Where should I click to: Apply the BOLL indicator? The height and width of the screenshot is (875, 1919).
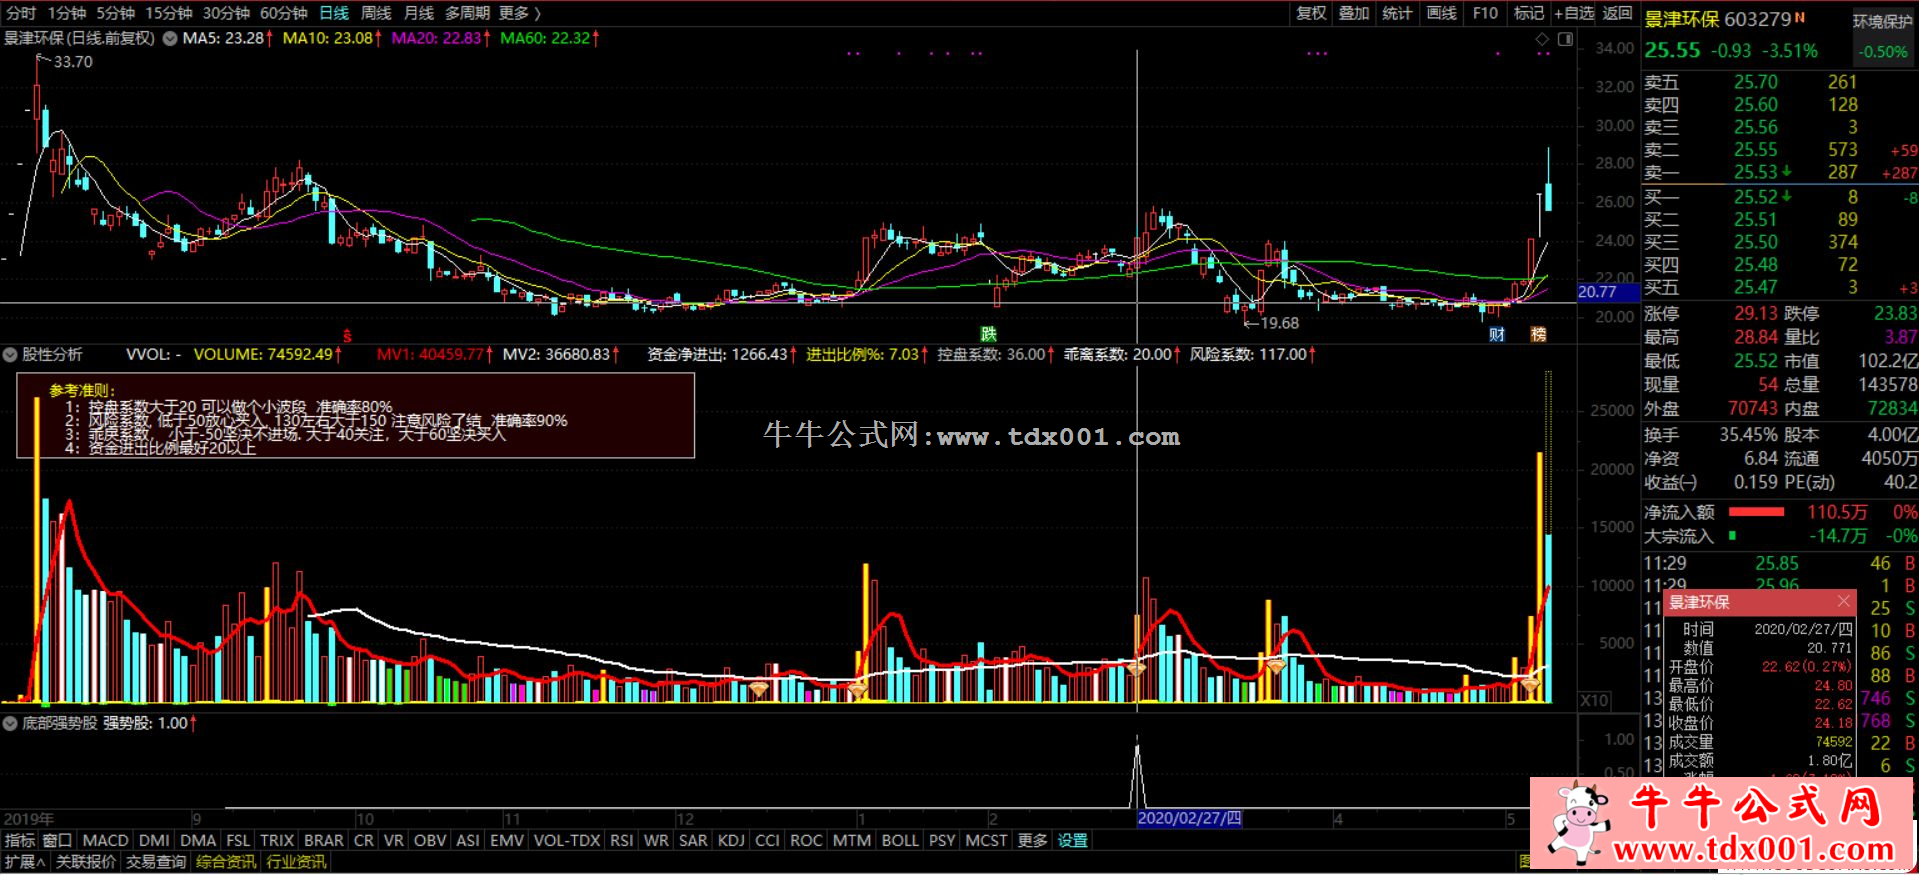(899, 840)
